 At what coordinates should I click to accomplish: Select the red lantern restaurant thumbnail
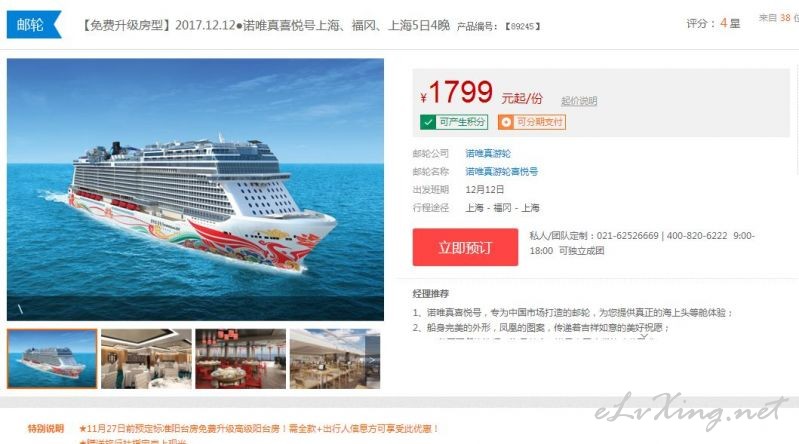pyautogui.click(x=241, y=359)
